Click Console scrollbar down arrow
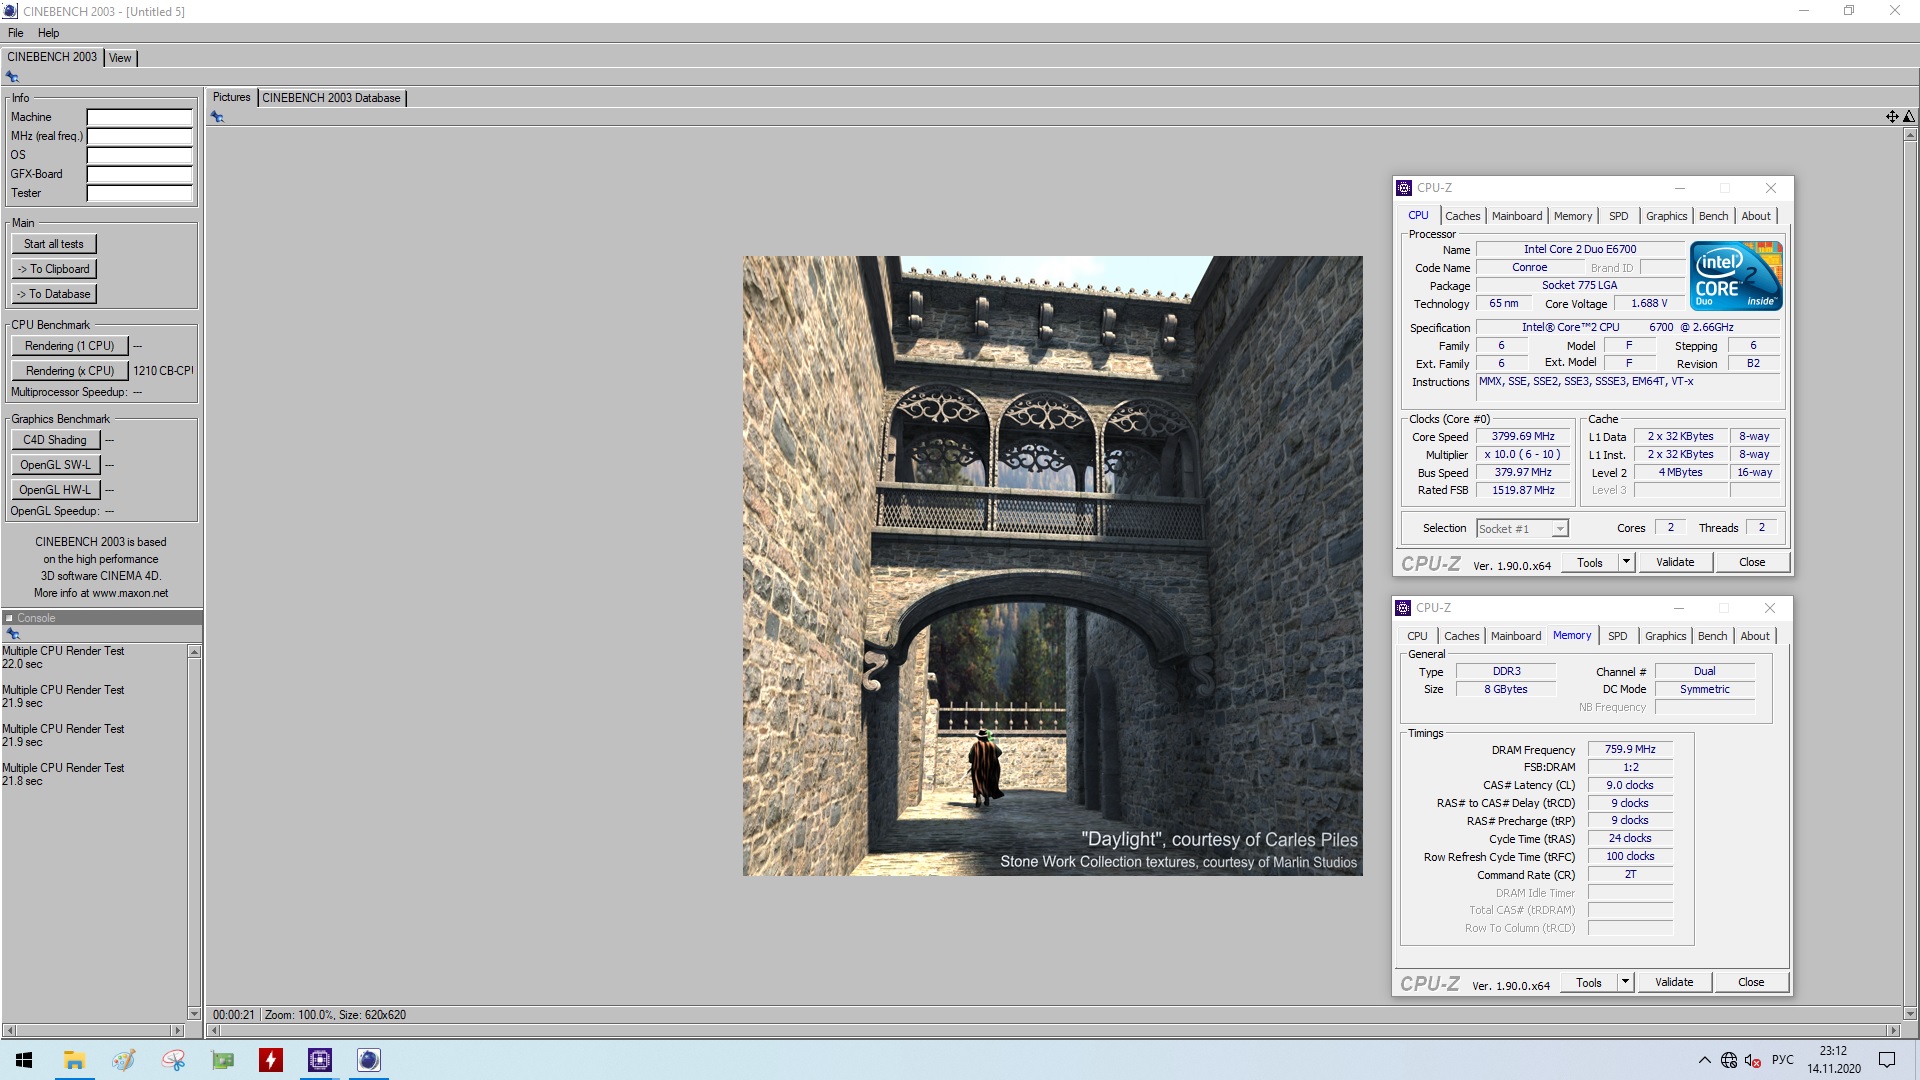The image size is (1920, 1080). 194,1013
